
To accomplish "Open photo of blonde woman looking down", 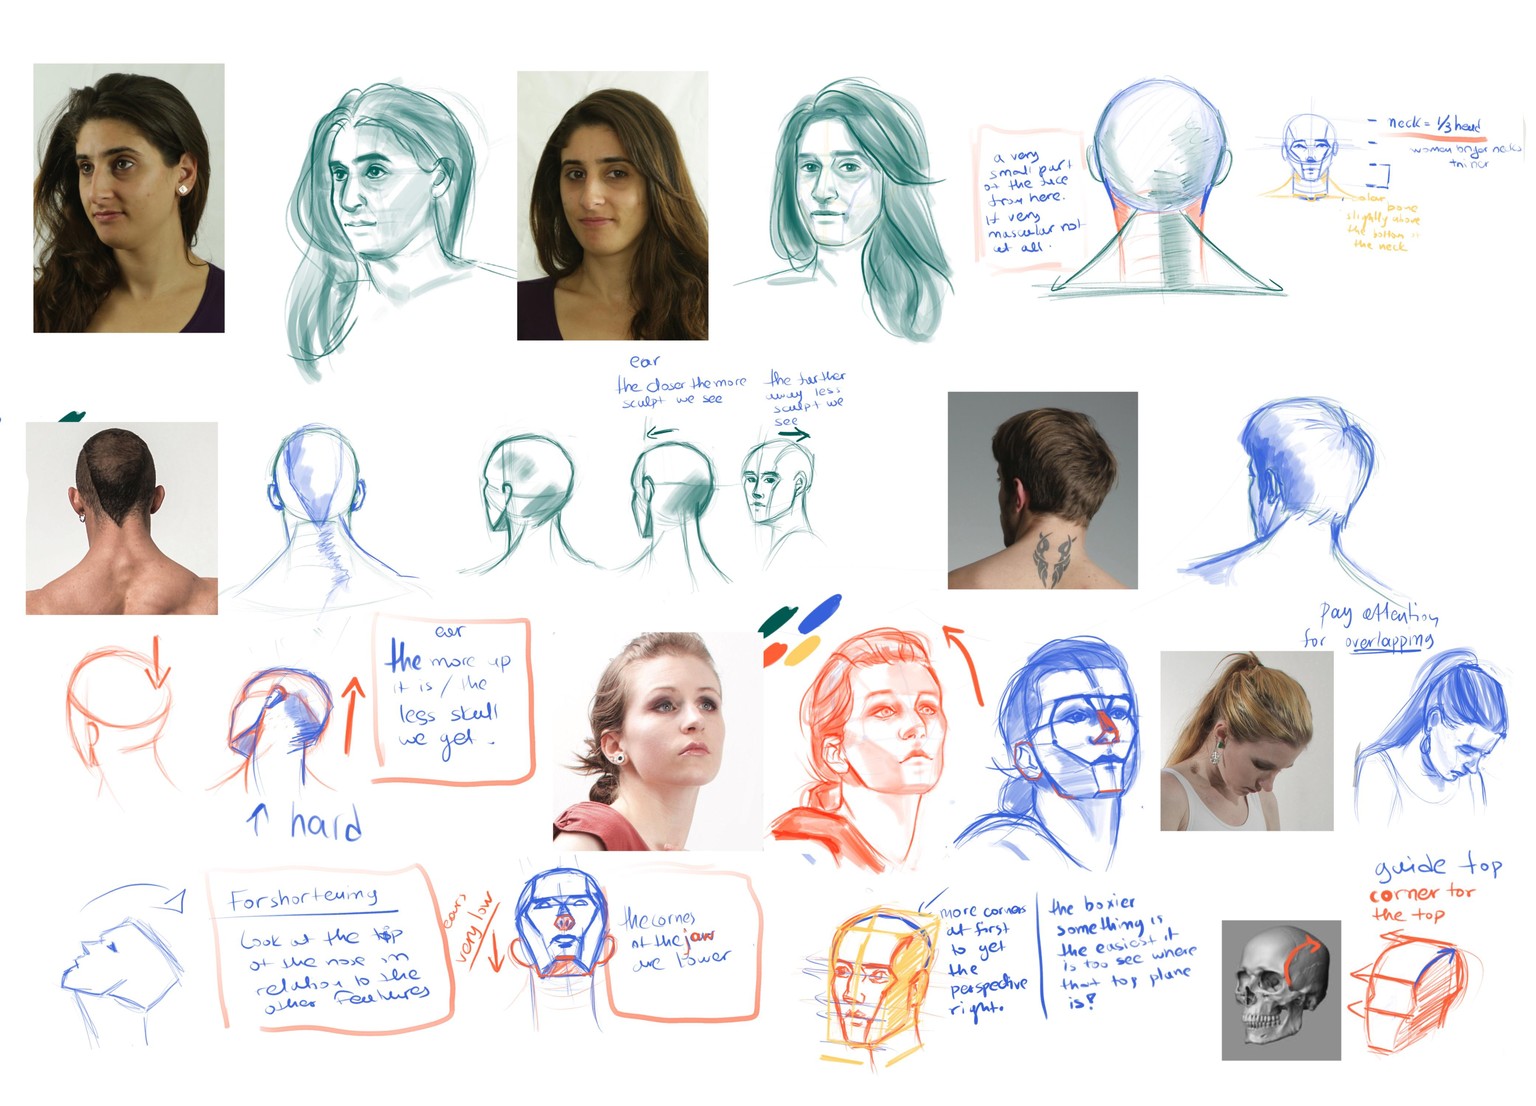I will click(x=1246, y=741).
